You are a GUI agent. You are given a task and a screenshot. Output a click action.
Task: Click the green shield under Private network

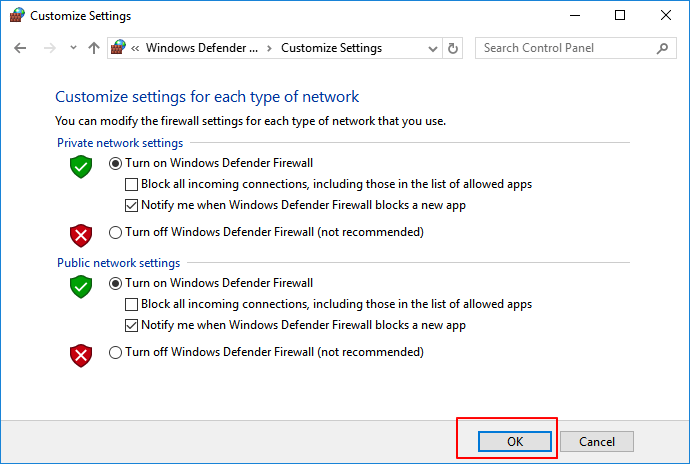click(81, 167)
